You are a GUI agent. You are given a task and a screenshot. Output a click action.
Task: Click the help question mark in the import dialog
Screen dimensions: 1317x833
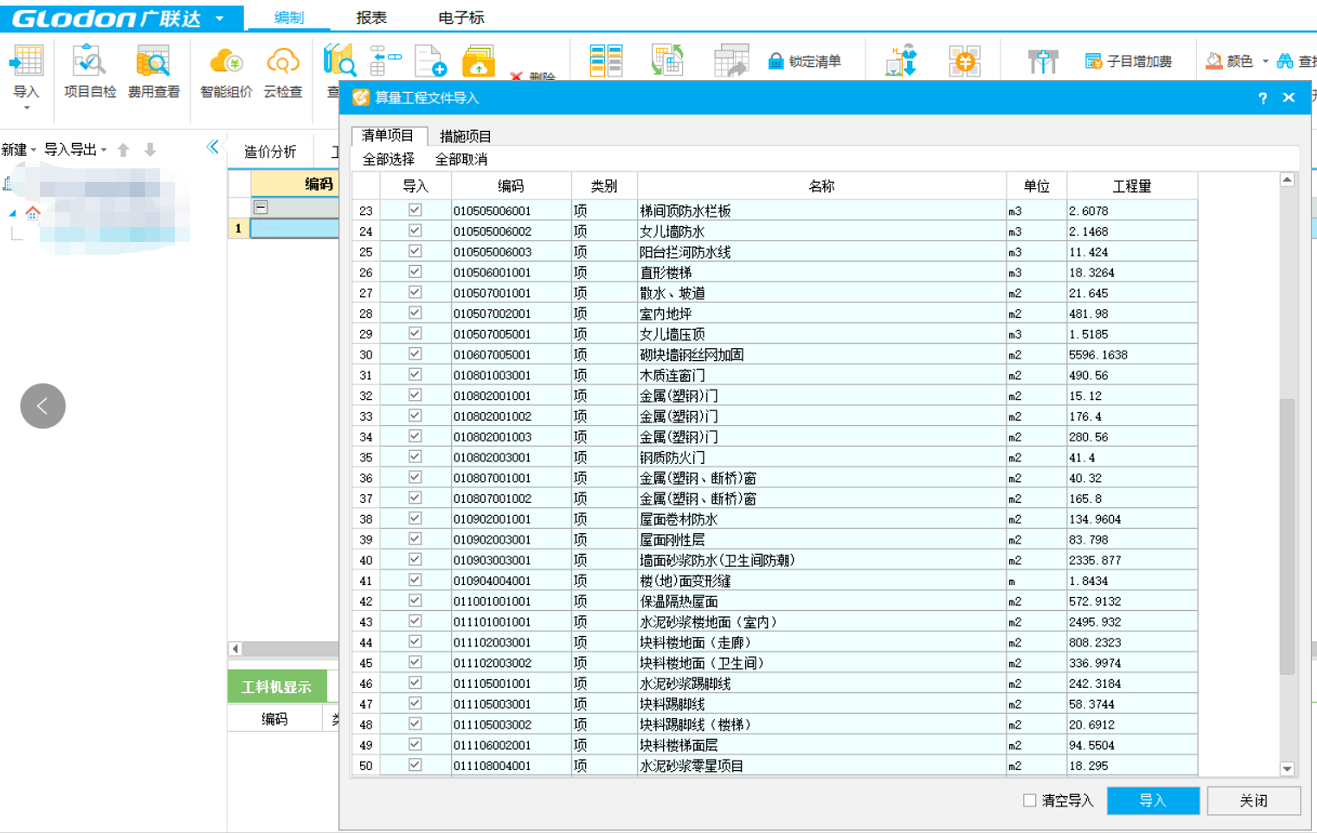(1263, 98)
